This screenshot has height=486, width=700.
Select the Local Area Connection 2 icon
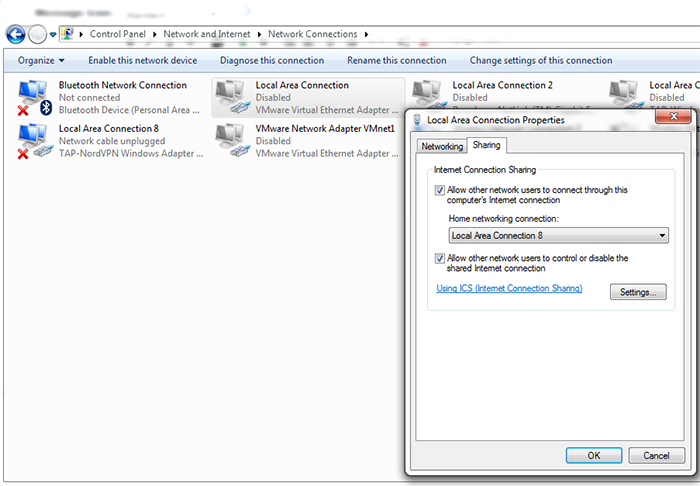point(429,94)
